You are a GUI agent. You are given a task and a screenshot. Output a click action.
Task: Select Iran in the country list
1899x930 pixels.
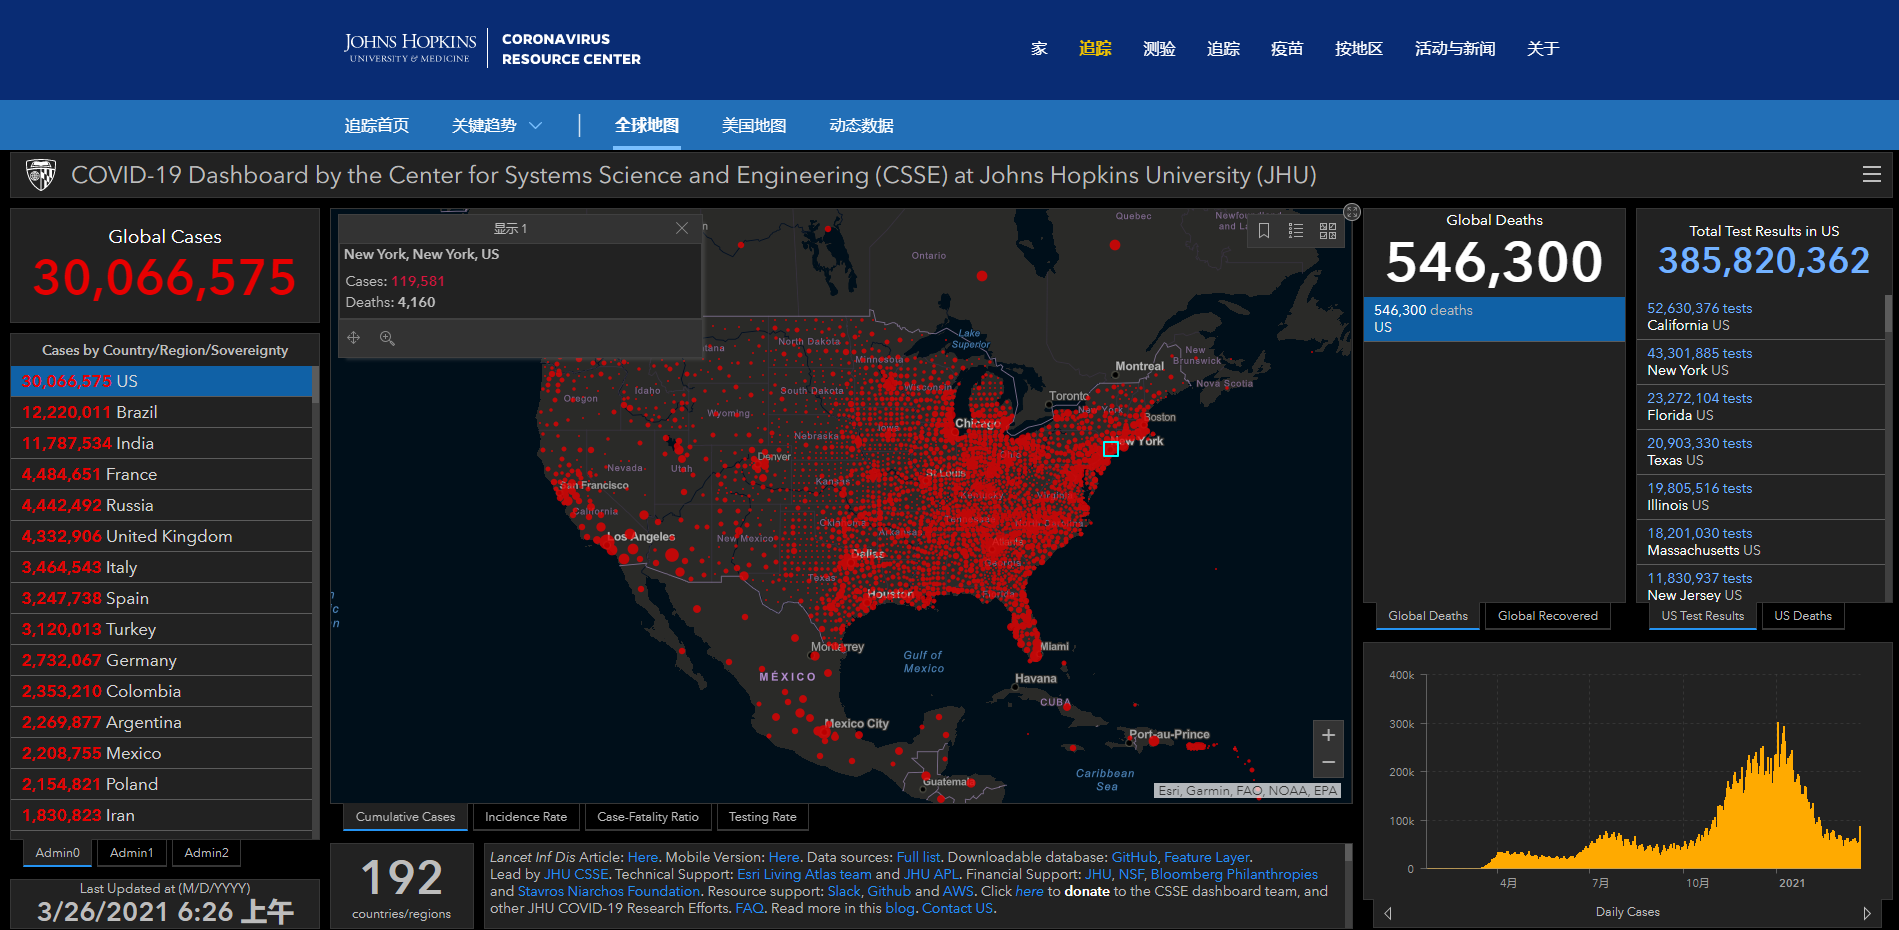(x=161, y=815)
